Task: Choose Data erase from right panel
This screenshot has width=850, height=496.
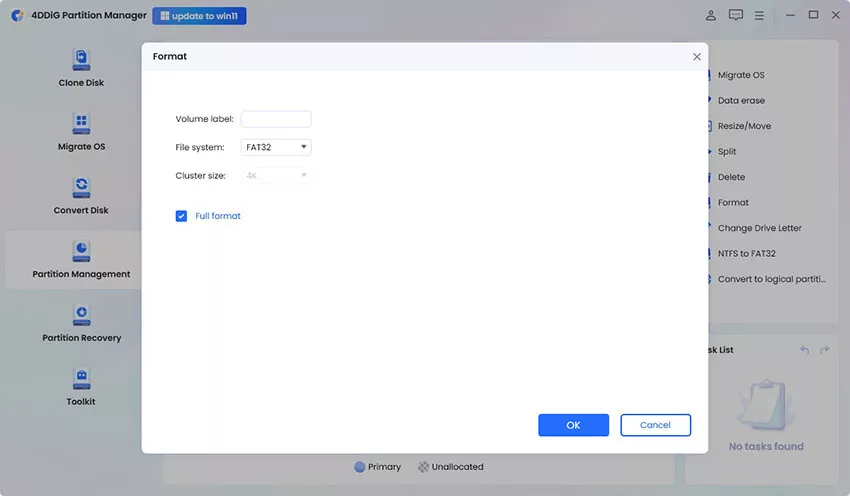Action: click(741, 101)
